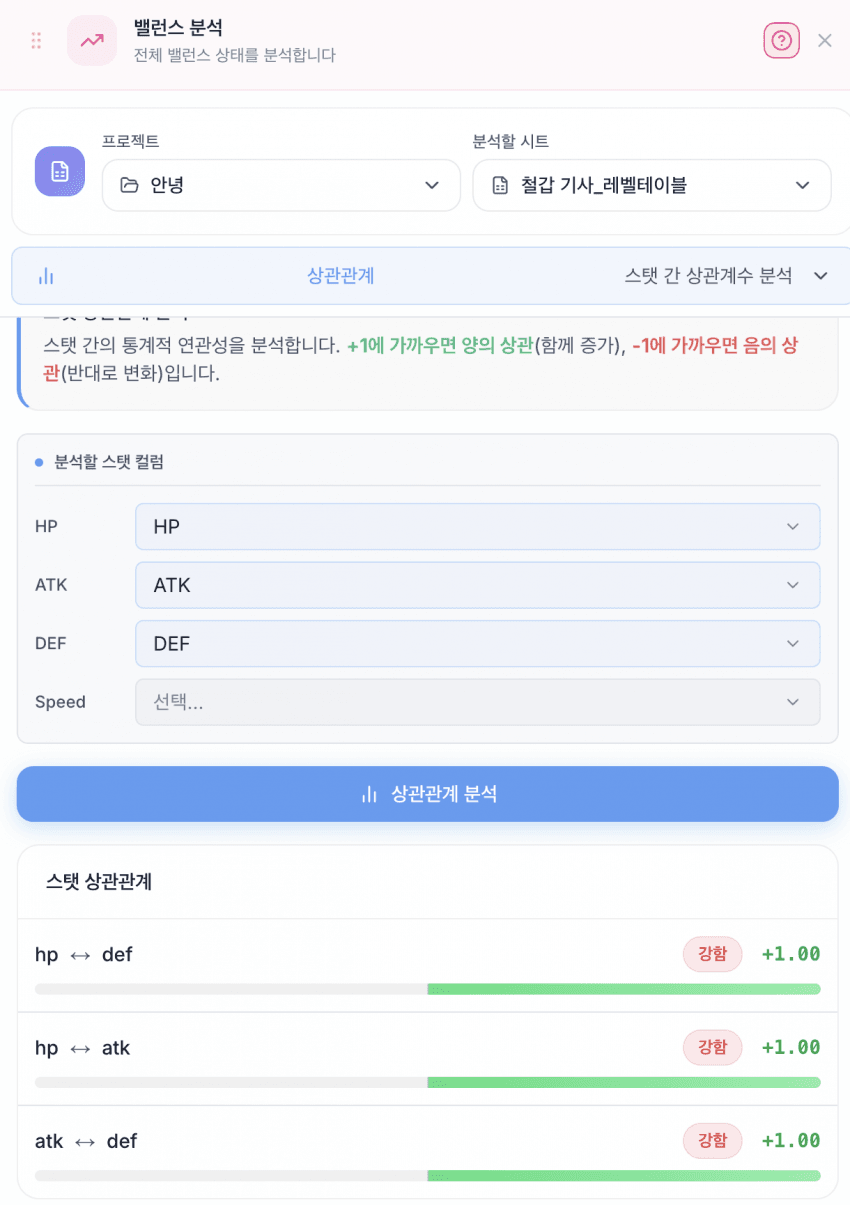Click the pink balance analysis trend icon
Image resolution: width=850 pixels, height=1205 pixels.
pos(92,41)
